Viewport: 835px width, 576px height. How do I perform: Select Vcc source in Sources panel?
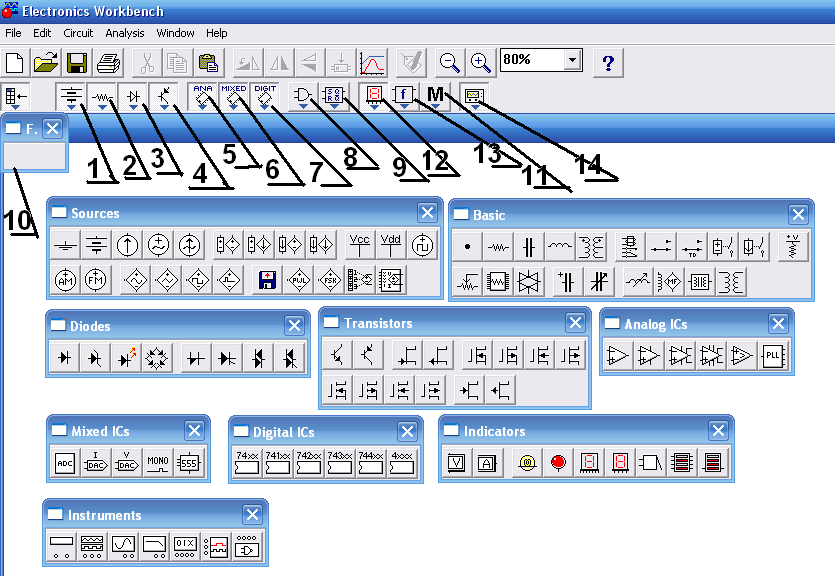coord(359,245)
